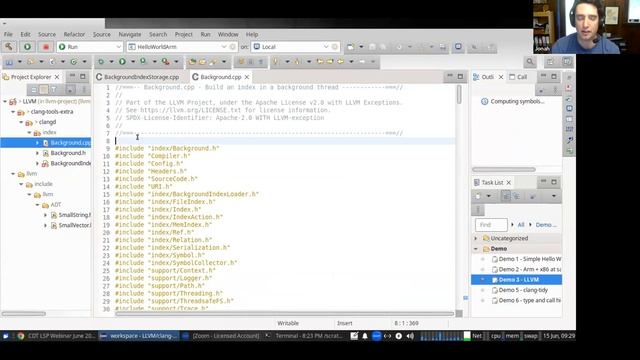Screen dimensions: 640x360
Task: Click the Open Perspective icon at top right
Action: pos(551,62)
